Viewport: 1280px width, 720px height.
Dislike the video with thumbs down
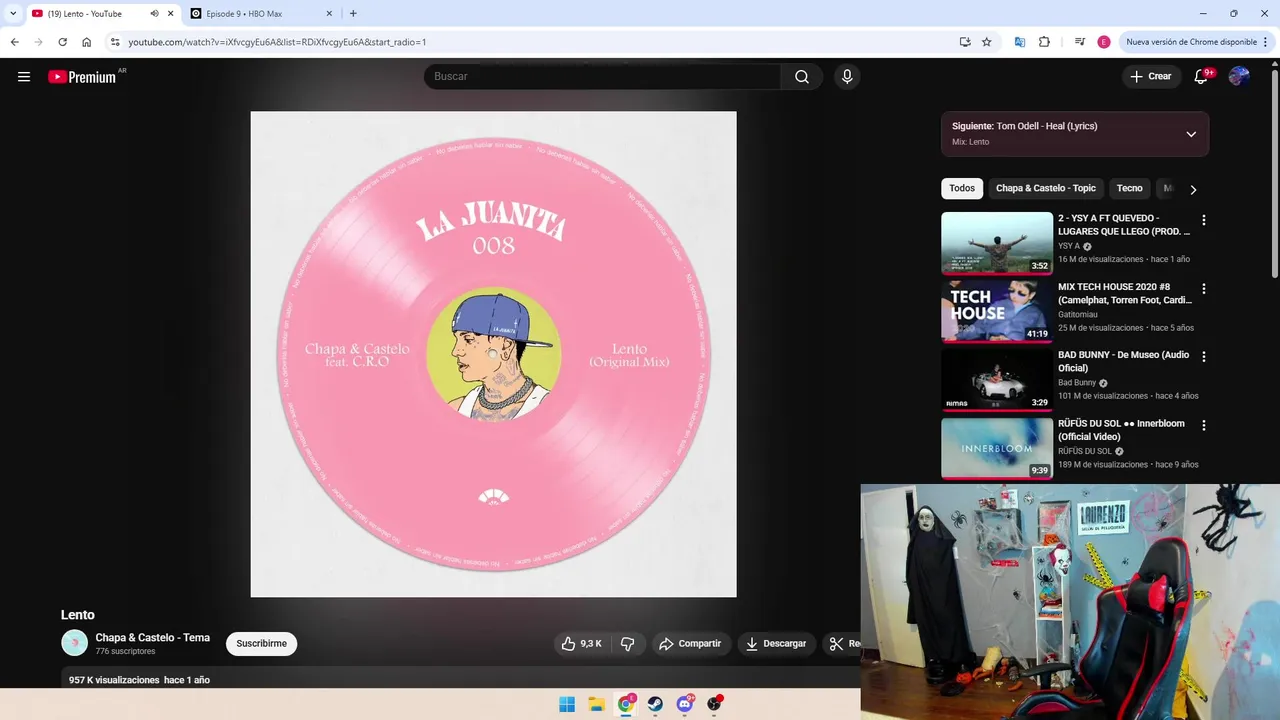pyautogui.click(x=628, y=644)
